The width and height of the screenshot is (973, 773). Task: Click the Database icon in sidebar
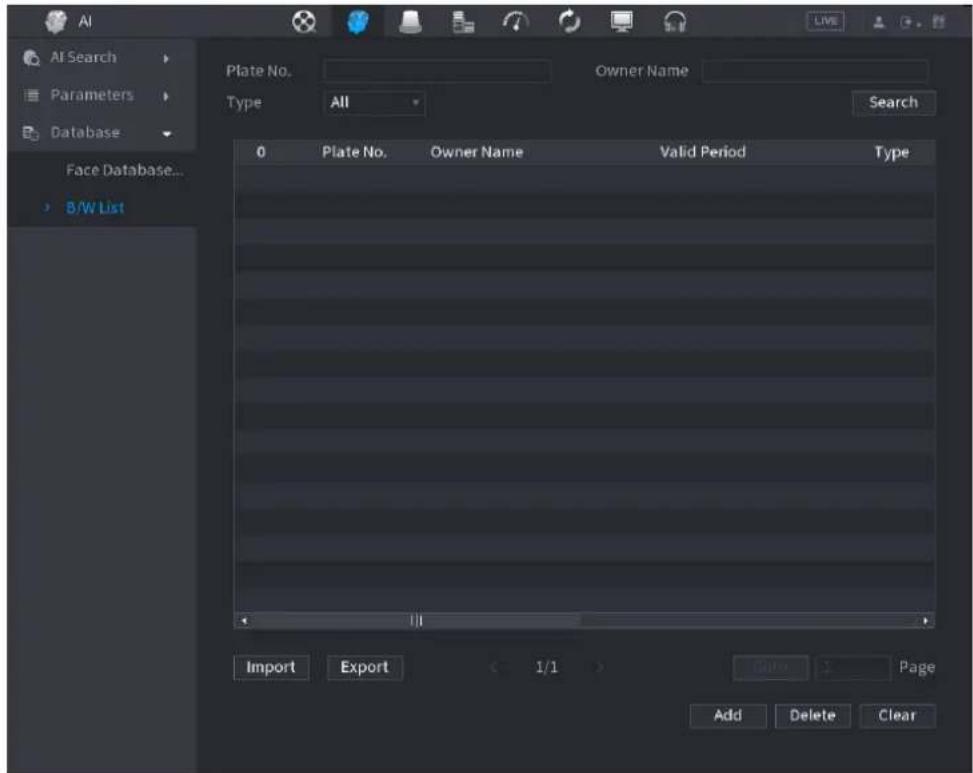point(31,133)
